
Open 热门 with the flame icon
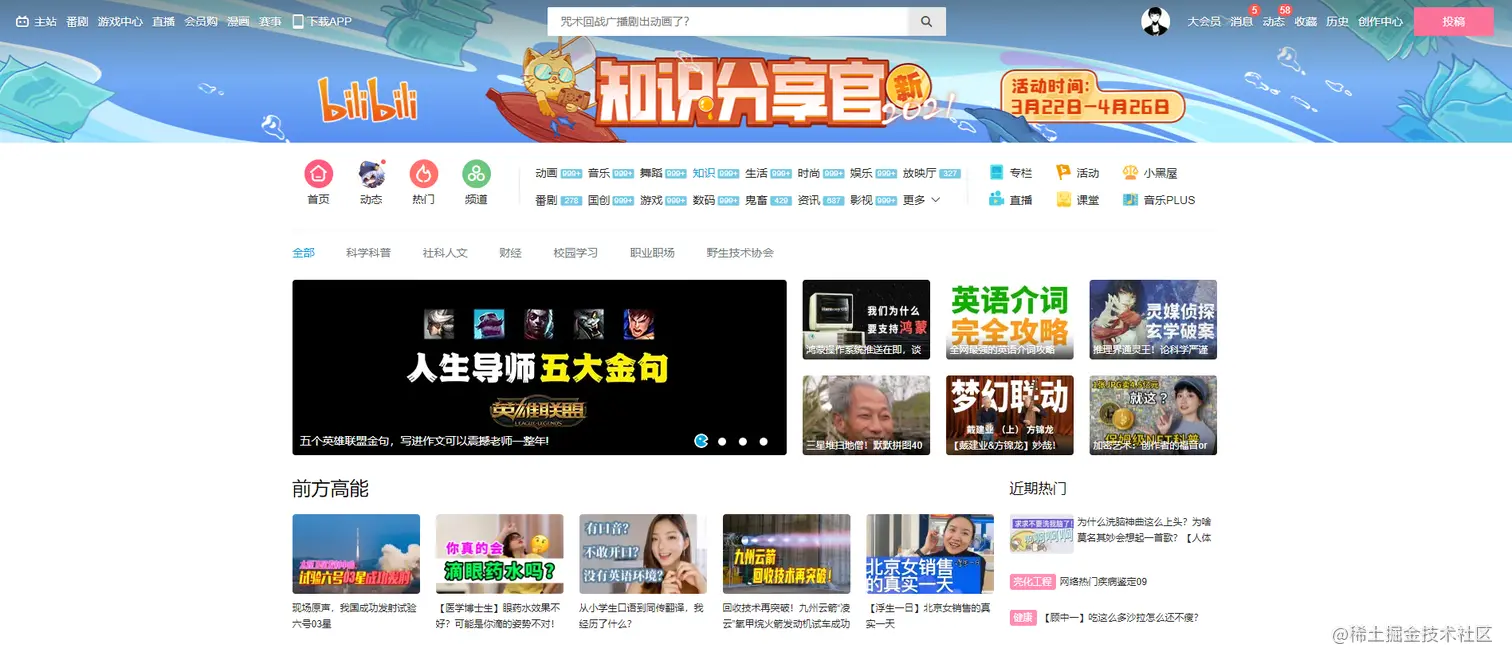424,173
